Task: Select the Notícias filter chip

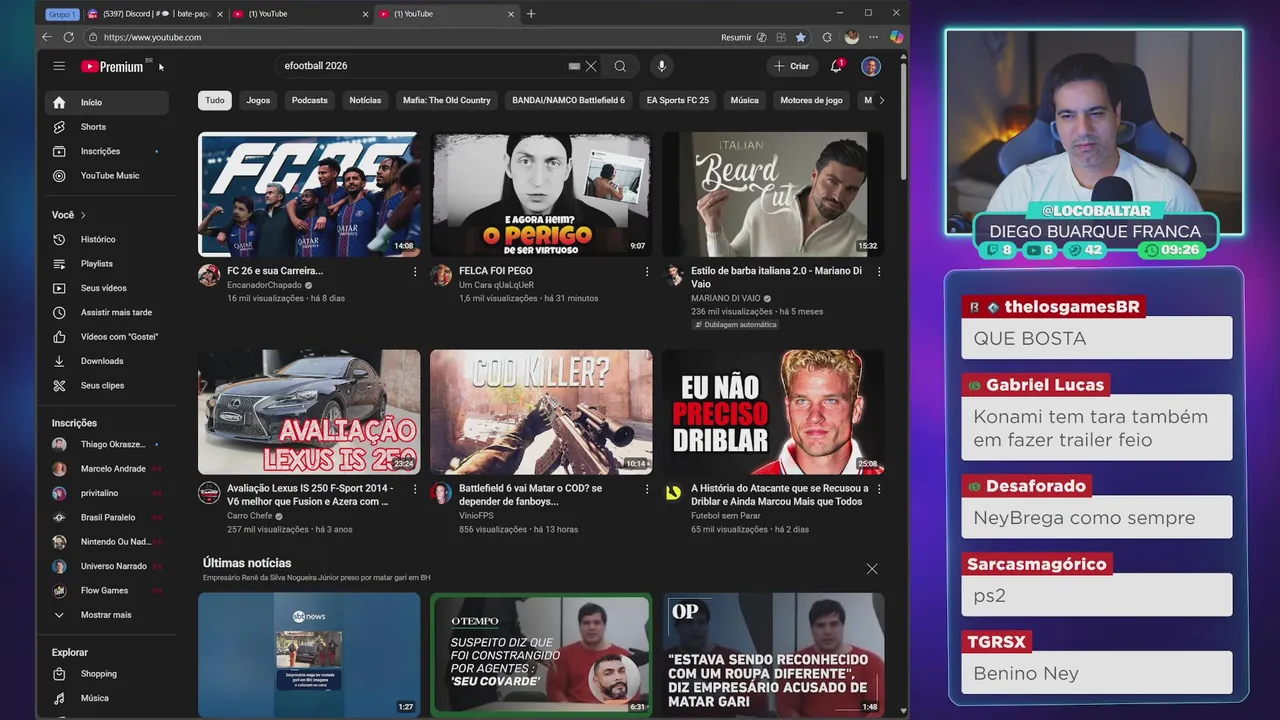Action: click(x=365, y=100)
